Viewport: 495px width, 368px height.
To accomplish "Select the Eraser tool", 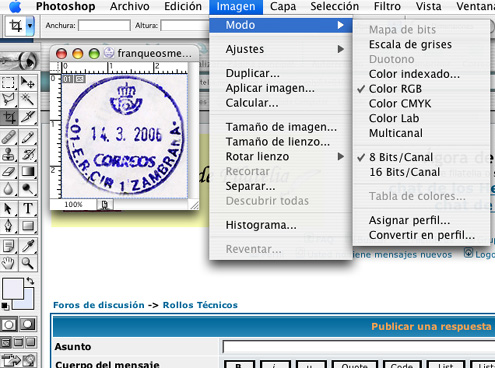I will (8, 172).
